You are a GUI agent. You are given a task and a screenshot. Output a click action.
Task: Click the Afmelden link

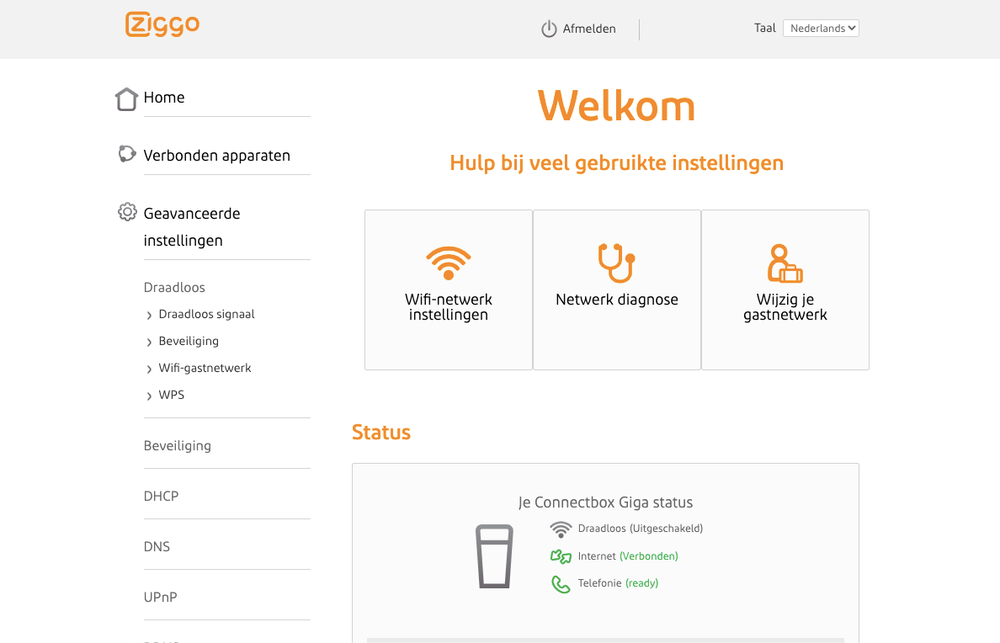pyautogui.click(x=589, y=29)
